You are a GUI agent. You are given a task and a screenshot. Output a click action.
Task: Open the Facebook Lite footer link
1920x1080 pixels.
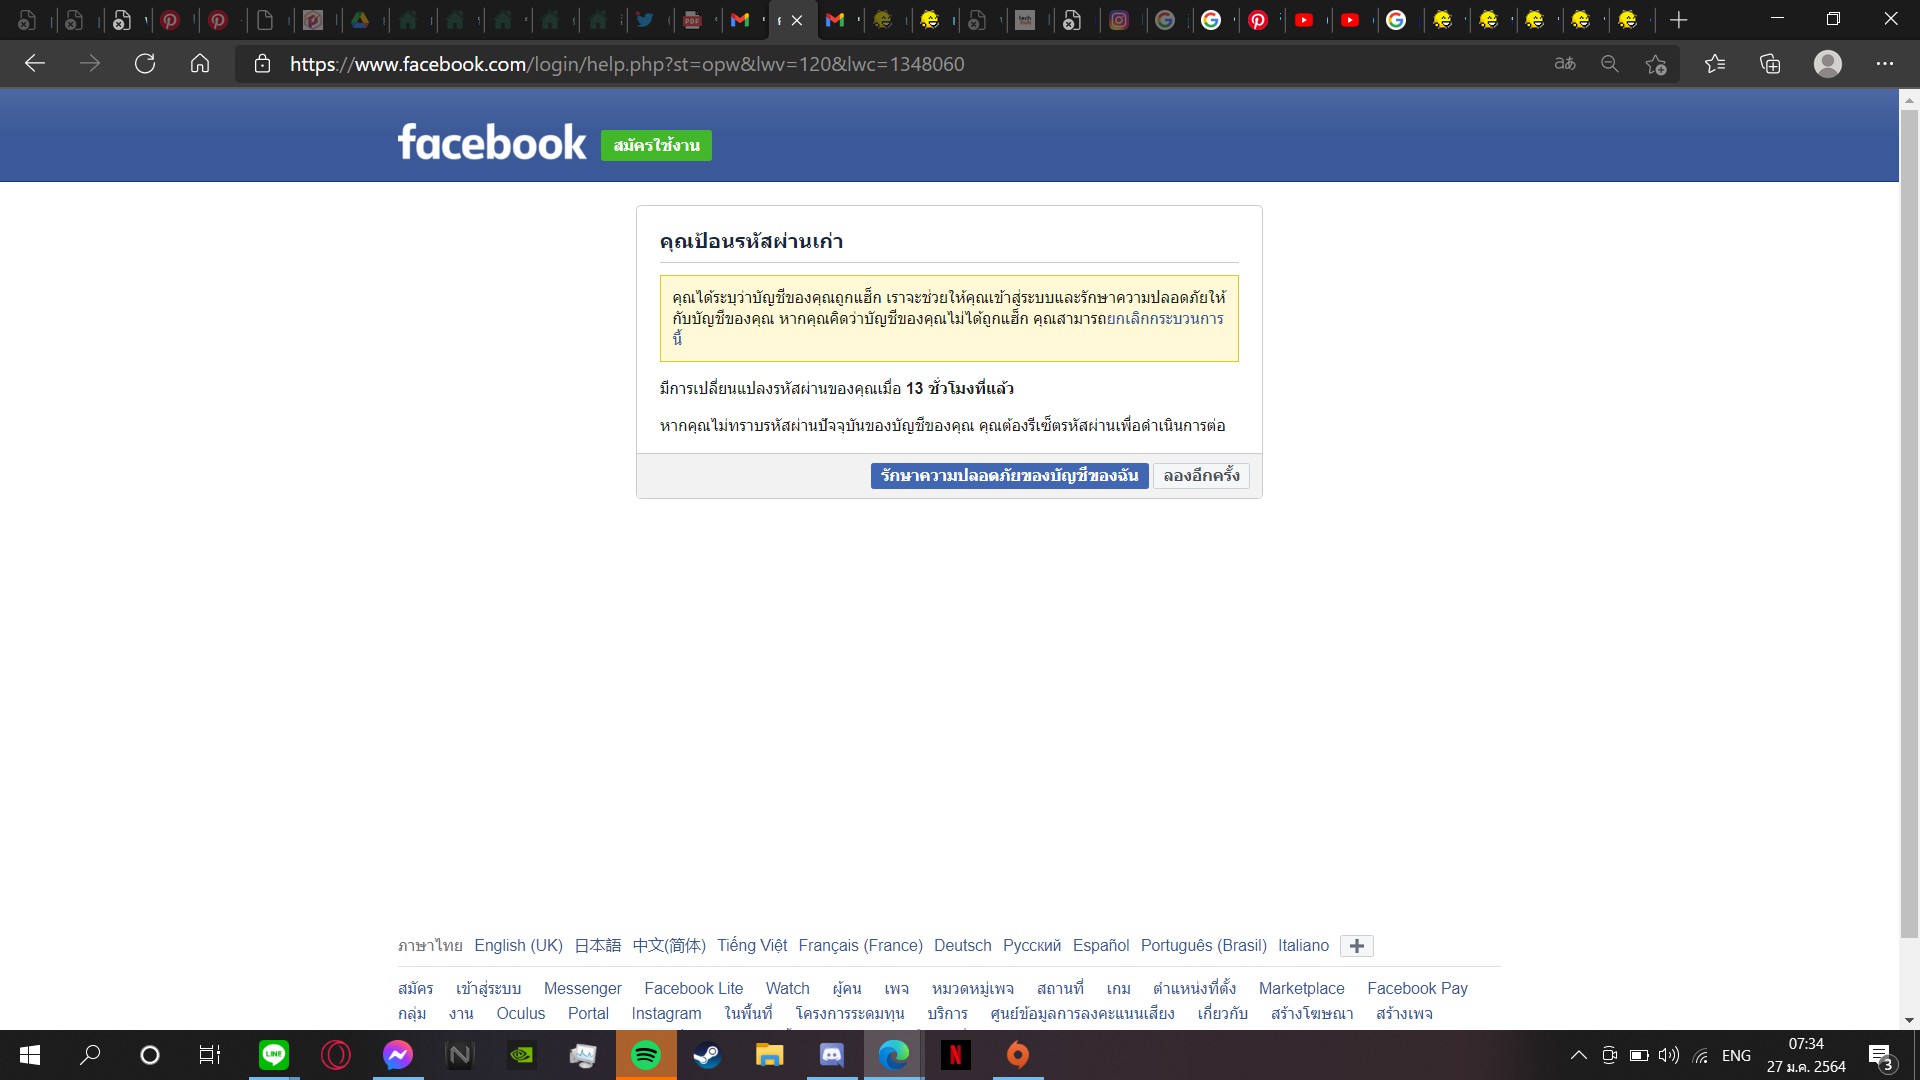(x=694, y=988)
